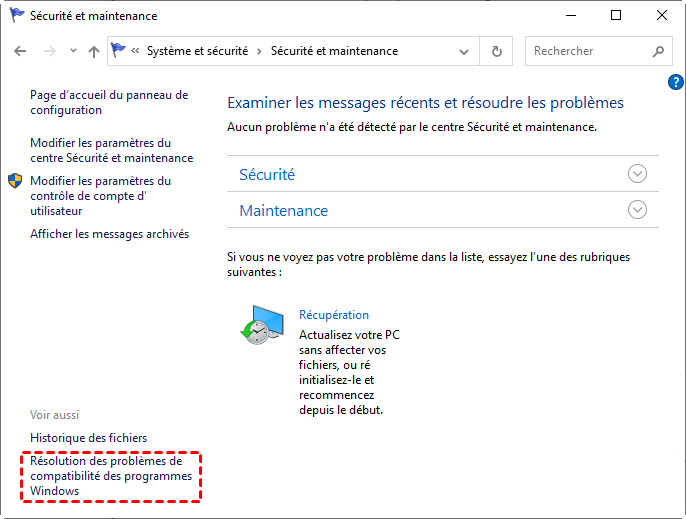Open help with the blue question mark
This screenshot has width=686, height=519.
point(676,82)
